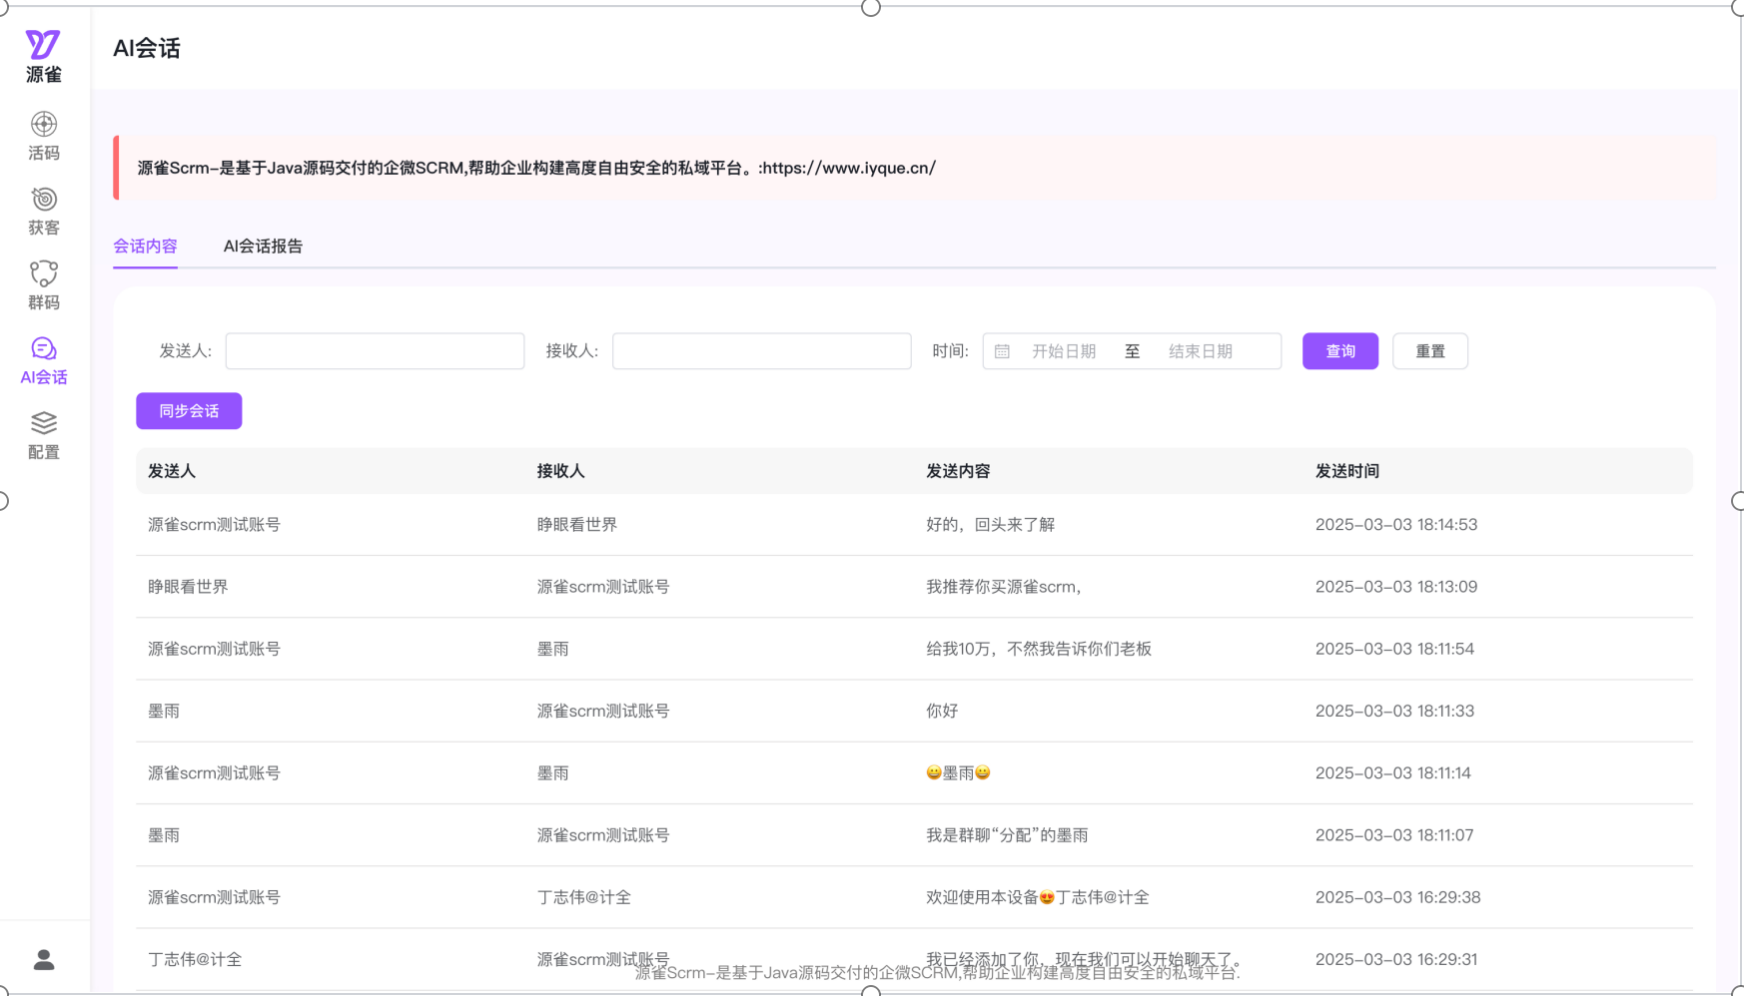Open the 开始日期 start date picker
Image resolution: width=1744 pixels, height=996 pixels.
[1064, 352]
